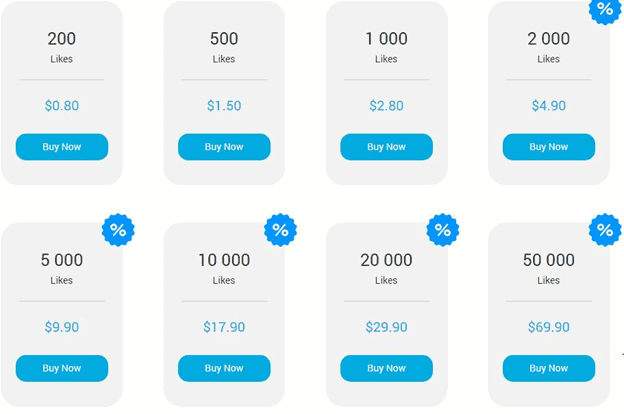
Task: Click the discount badge on 2 000 Likes card
Action: (605, 9)
